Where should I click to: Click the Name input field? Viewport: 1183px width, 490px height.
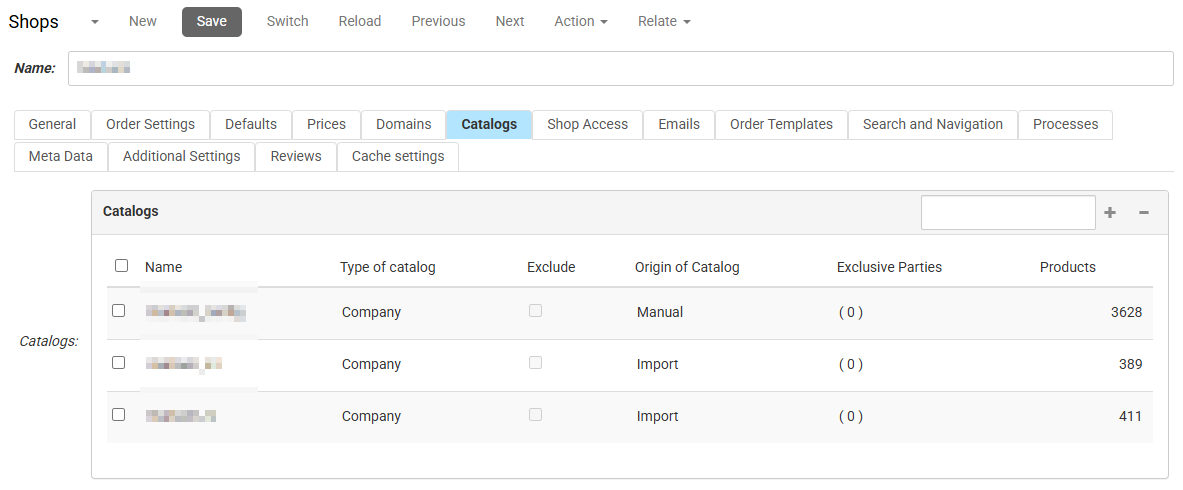(620, 69)
